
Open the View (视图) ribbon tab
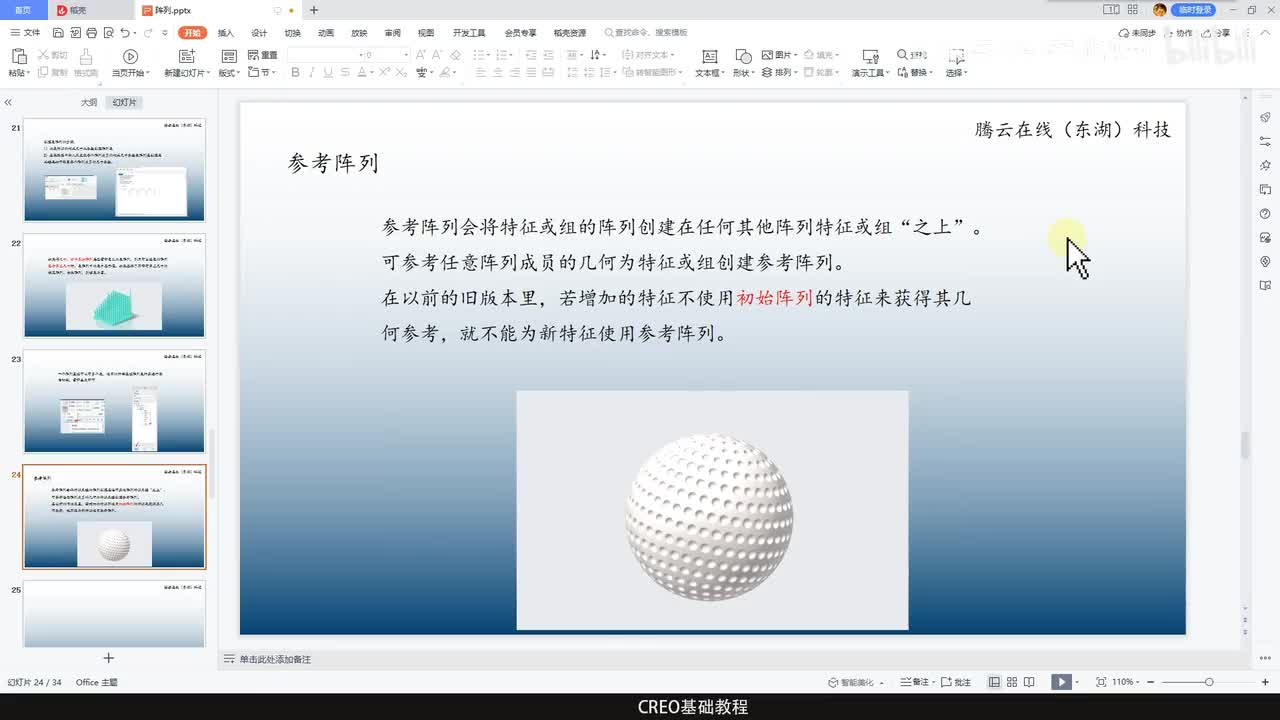(x=426, y=33)
